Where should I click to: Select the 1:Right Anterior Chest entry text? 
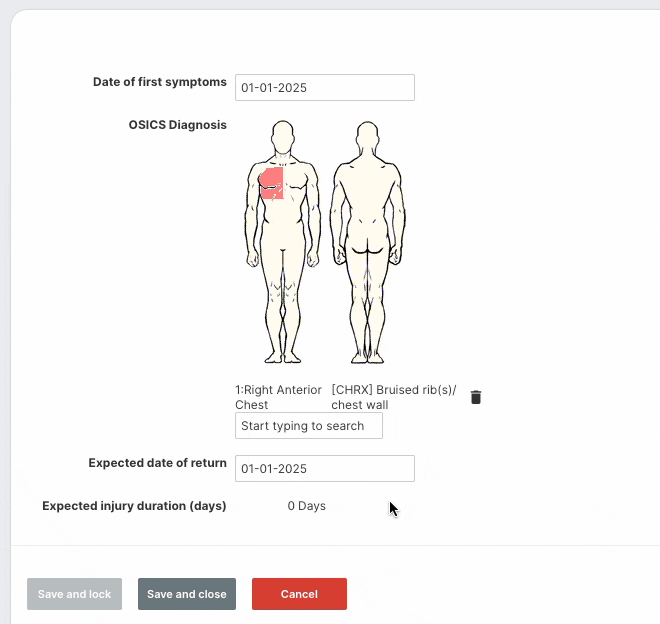pos(278,397)
